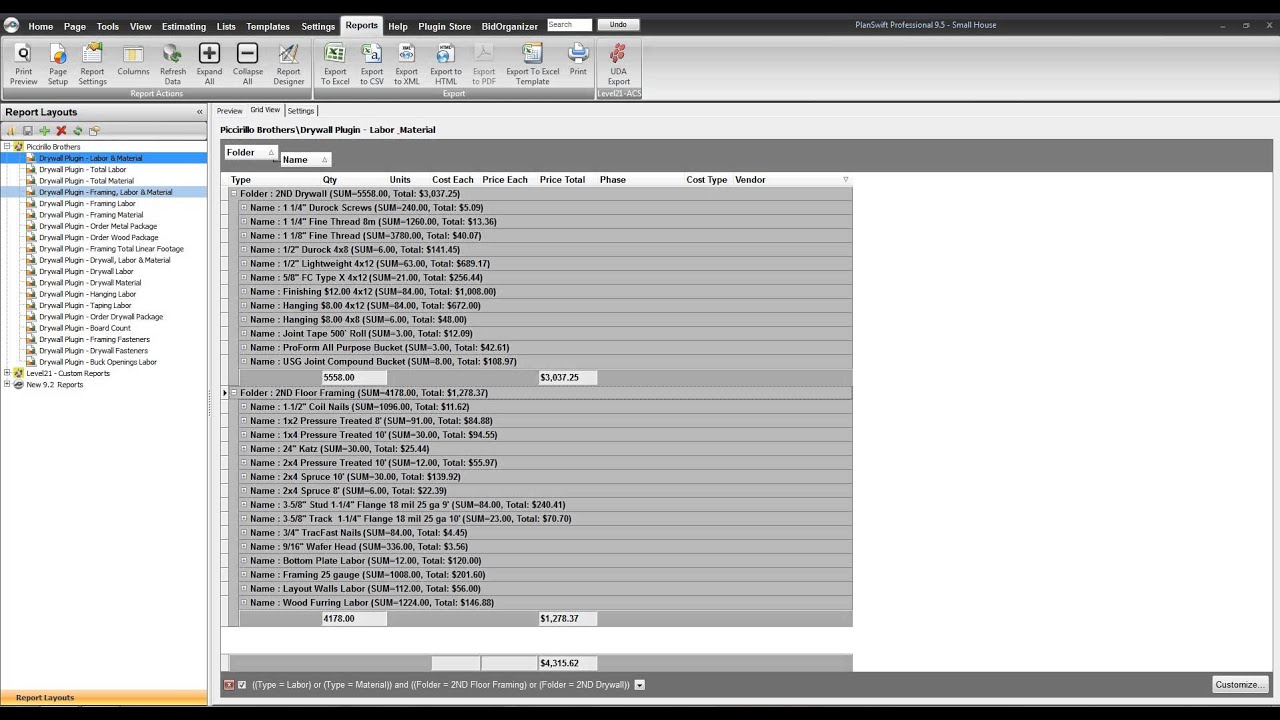Switch to the Preview tab

pyautogui.click(x=229, y=111)
